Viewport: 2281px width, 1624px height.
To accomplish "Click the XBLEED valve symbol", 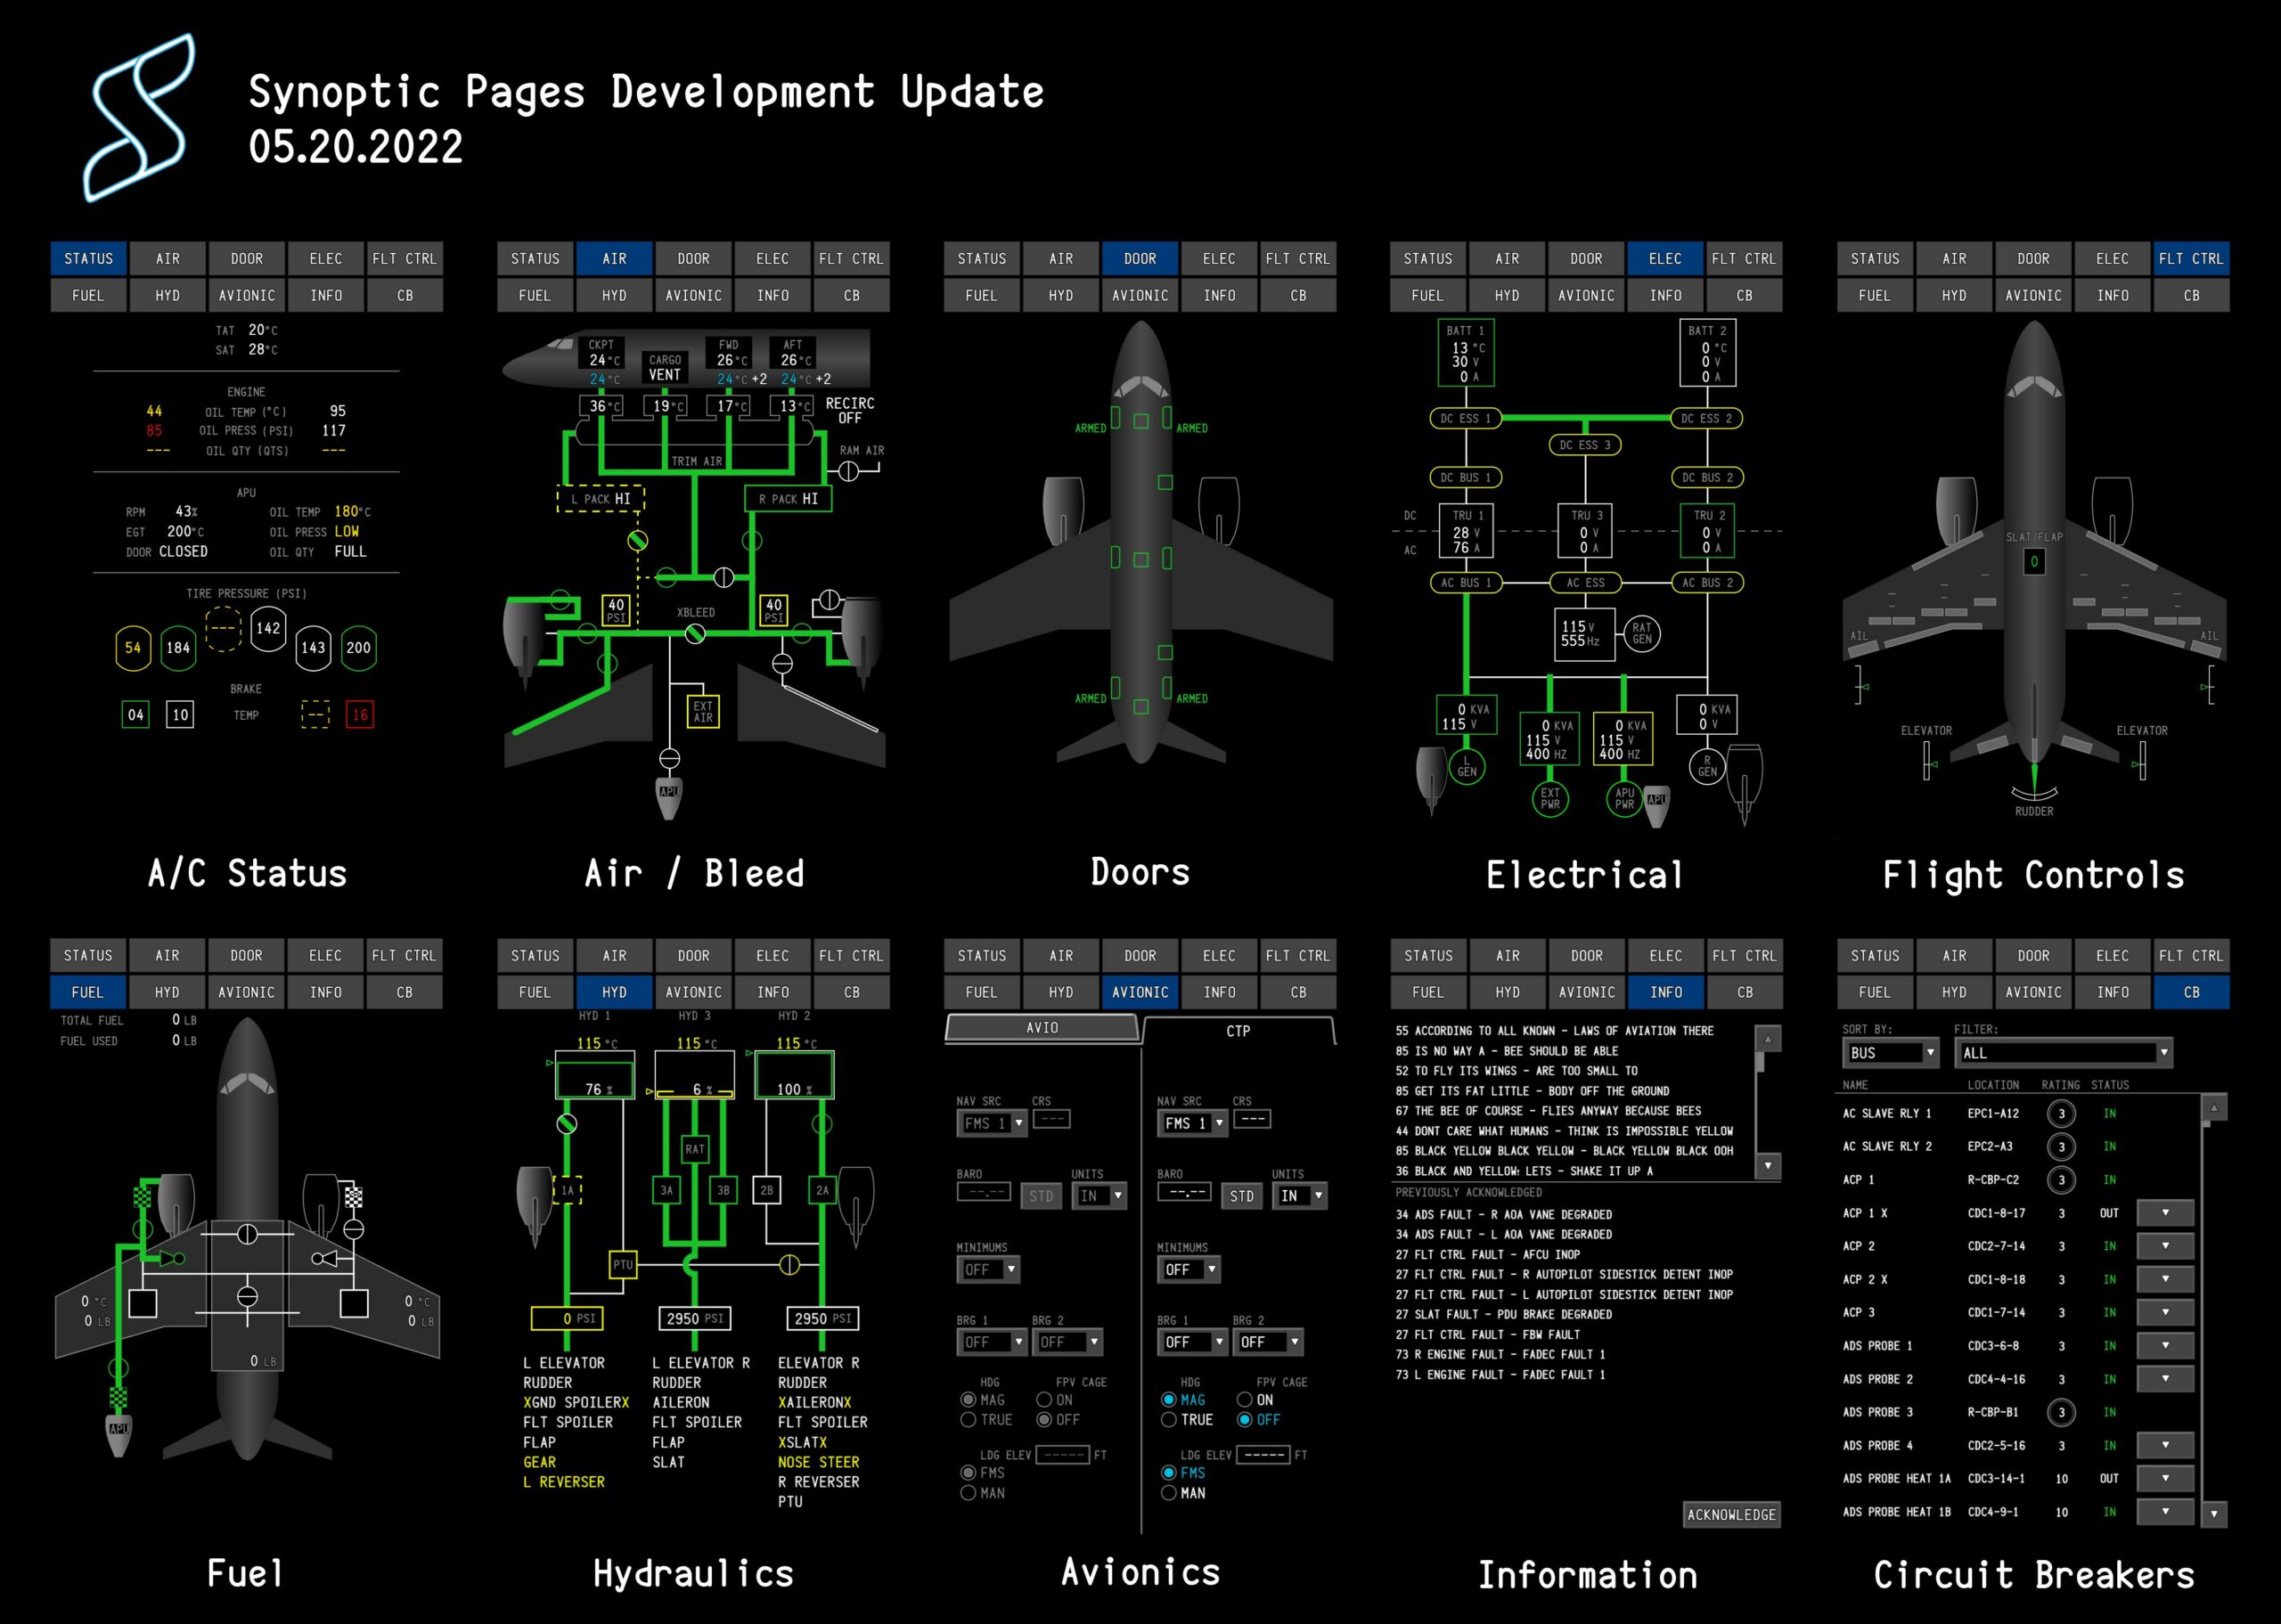I will tap(695, 633).
